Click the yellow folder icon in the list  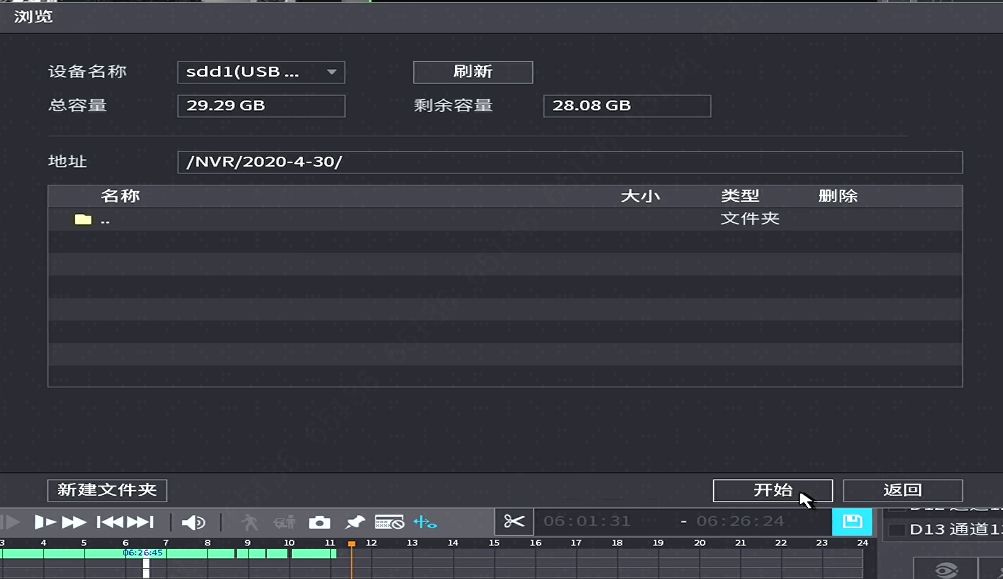point(83,219)
